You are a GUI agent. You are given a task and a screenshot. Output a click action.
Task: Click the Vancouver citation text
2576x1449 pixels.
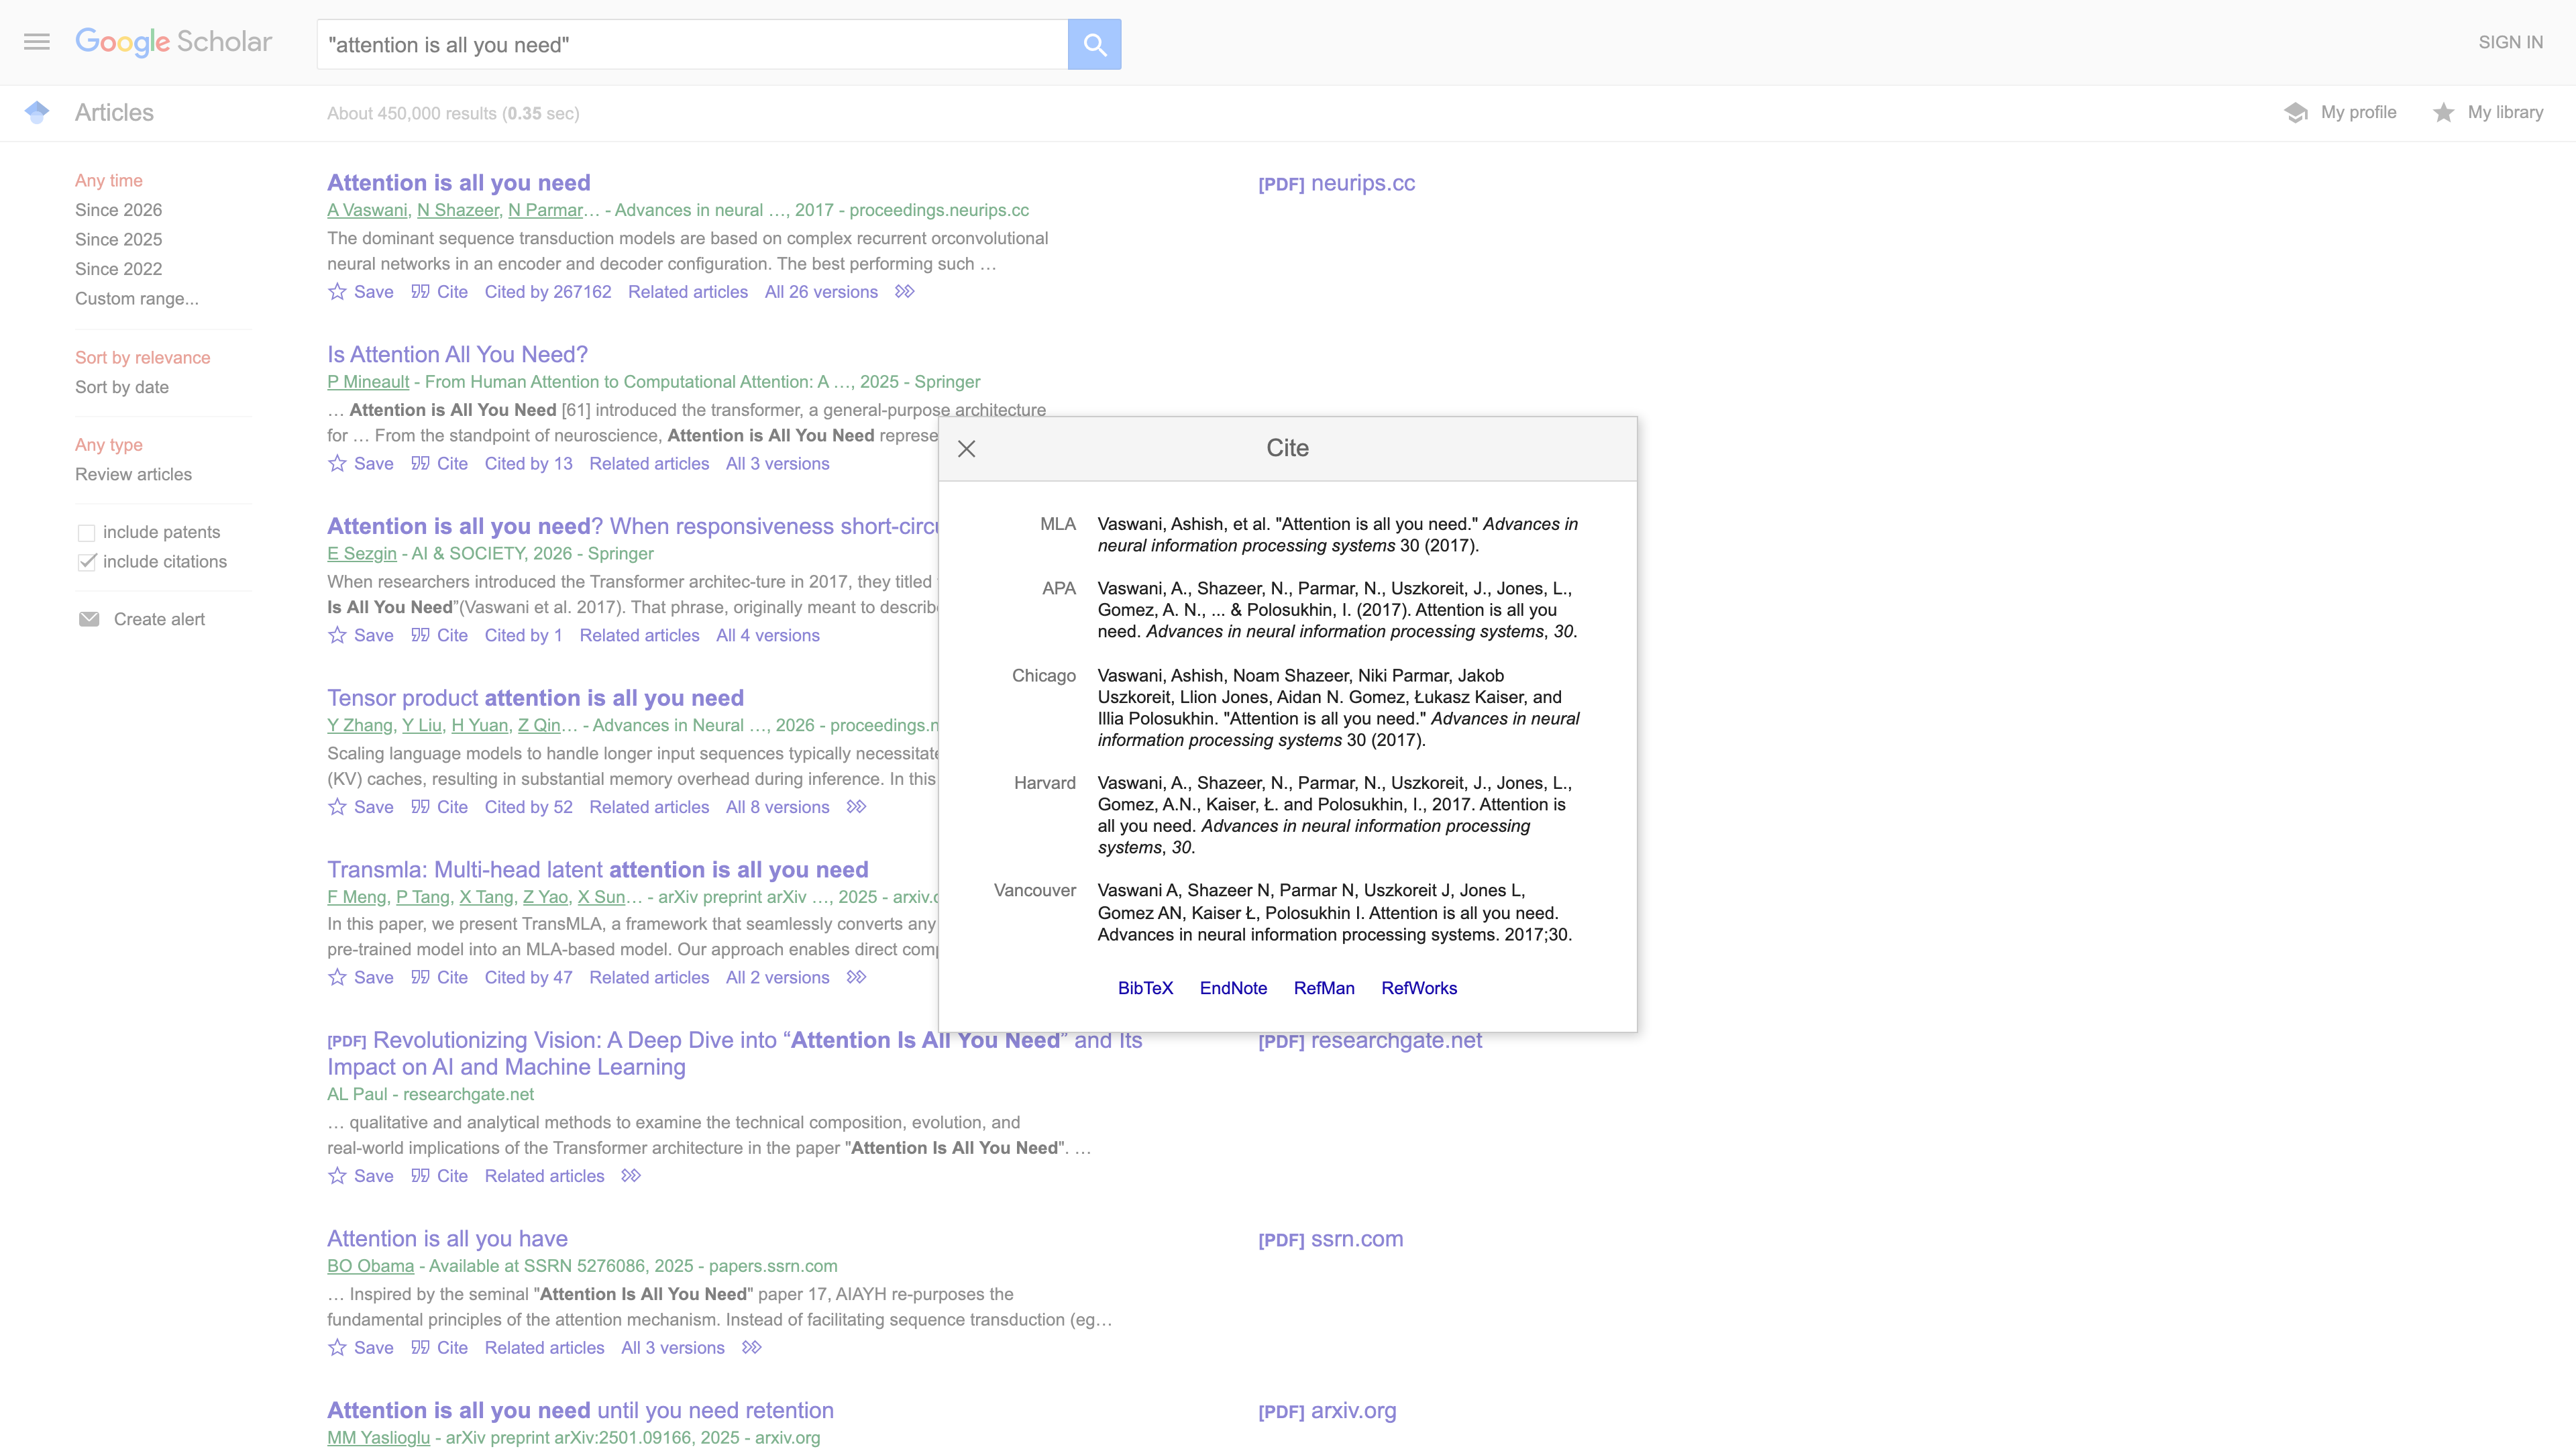coord(1335,912)
